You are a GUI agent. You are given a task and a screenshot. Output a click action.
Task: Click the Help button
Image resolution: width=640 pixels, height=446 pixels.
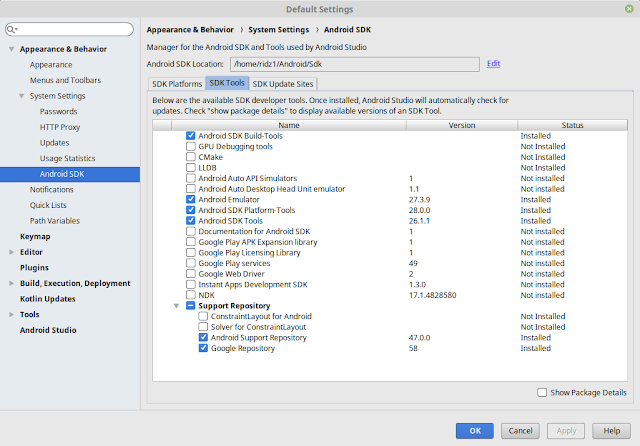point(611,430)
